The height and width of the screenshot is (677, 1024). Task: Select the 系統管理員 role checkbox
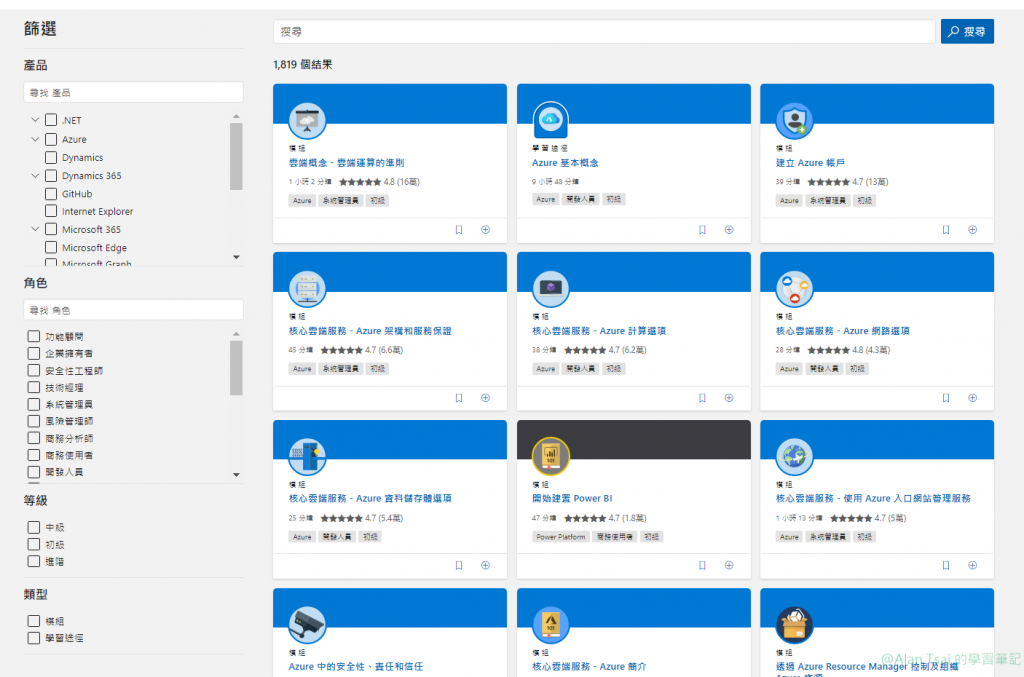click(34, 404)
